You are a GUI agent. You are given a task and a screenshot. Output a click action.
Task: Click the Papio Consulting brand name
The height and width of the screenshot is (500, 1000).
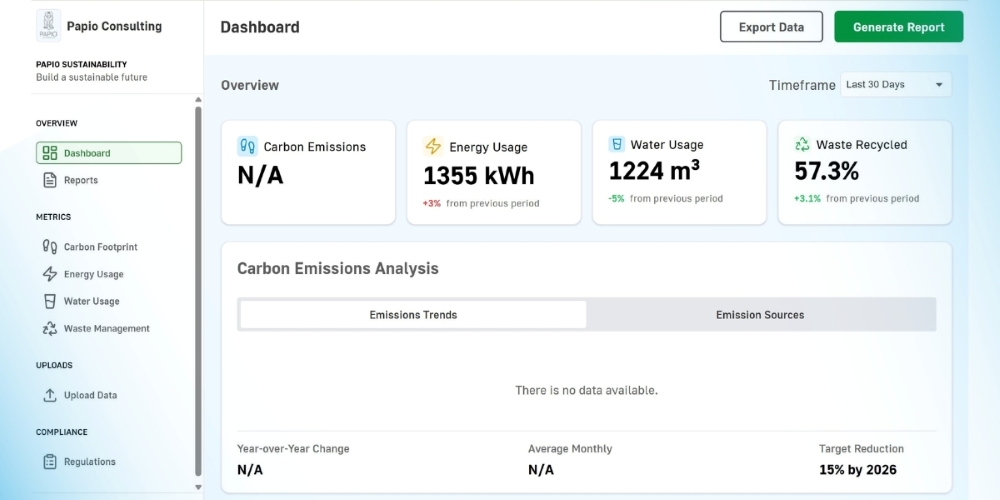point(114,26)
